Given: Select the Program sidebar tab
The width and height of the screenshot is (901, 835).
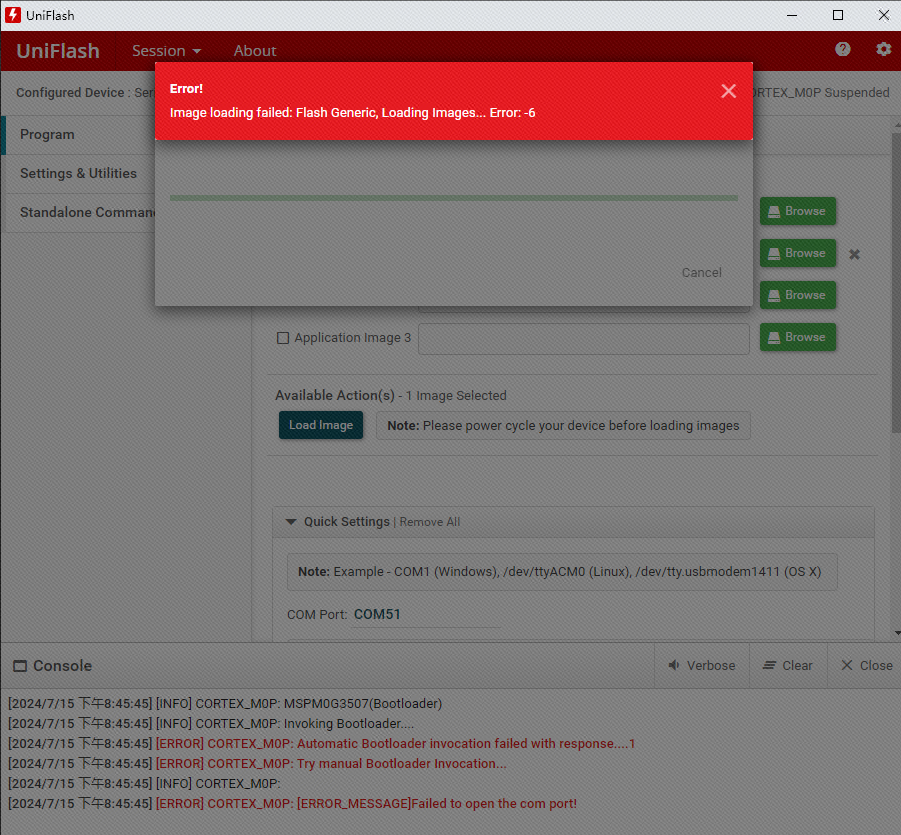Looking at the screenshot, I should coord(78,134).
